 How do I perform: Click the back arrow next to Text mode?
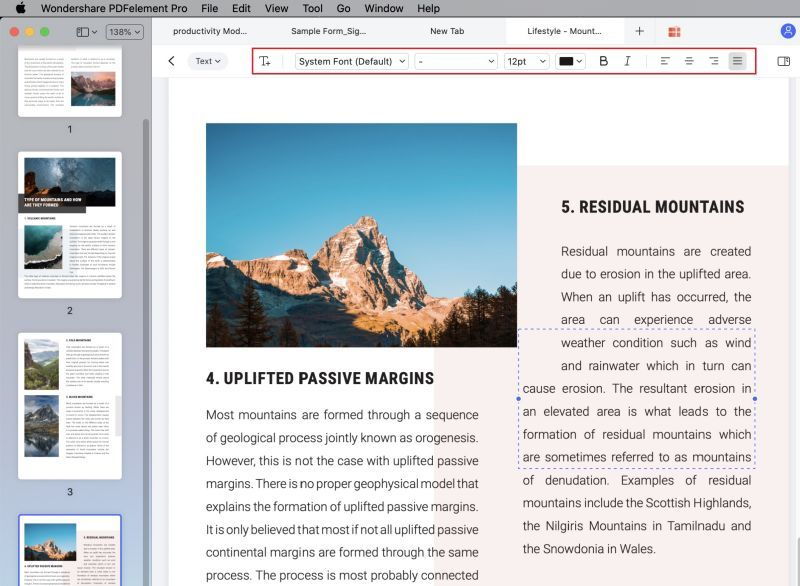(173, 60)
